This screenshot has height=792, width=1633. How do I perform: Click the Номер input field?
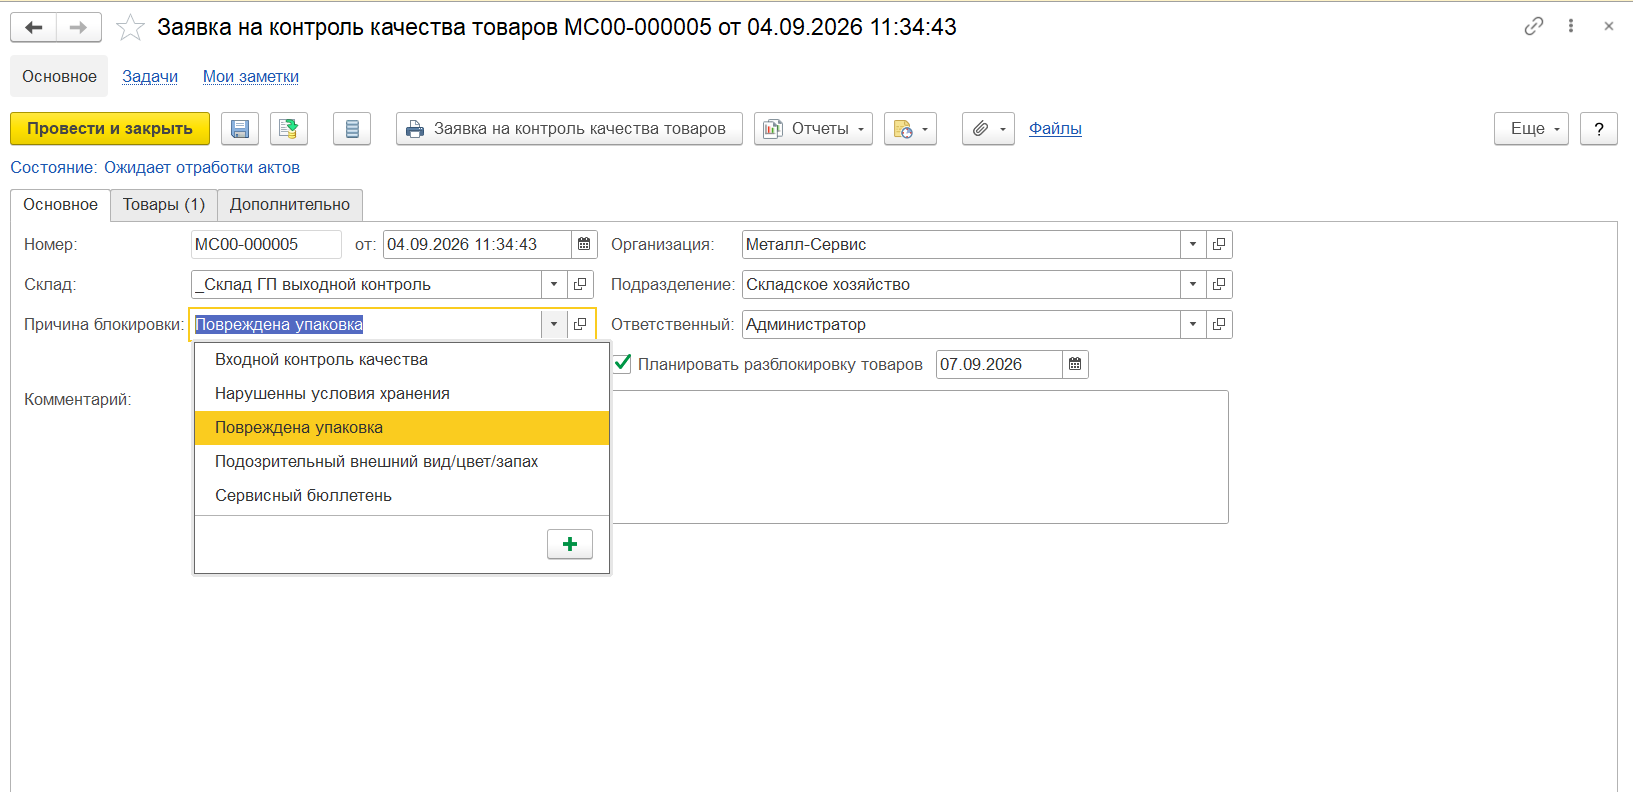tap(266, 244)
